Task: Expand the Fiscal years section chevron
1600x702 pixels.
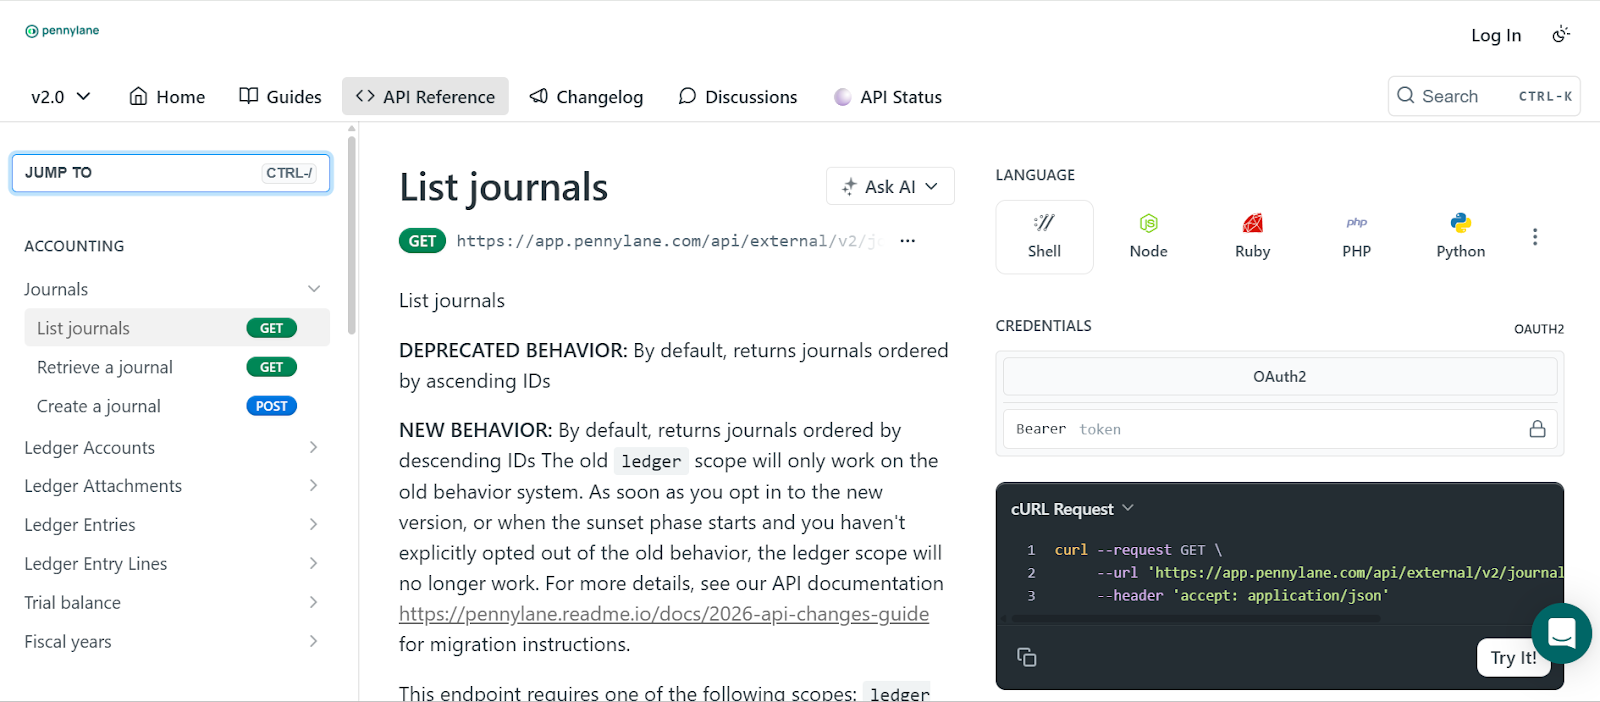Action: (x=313, y=641)
